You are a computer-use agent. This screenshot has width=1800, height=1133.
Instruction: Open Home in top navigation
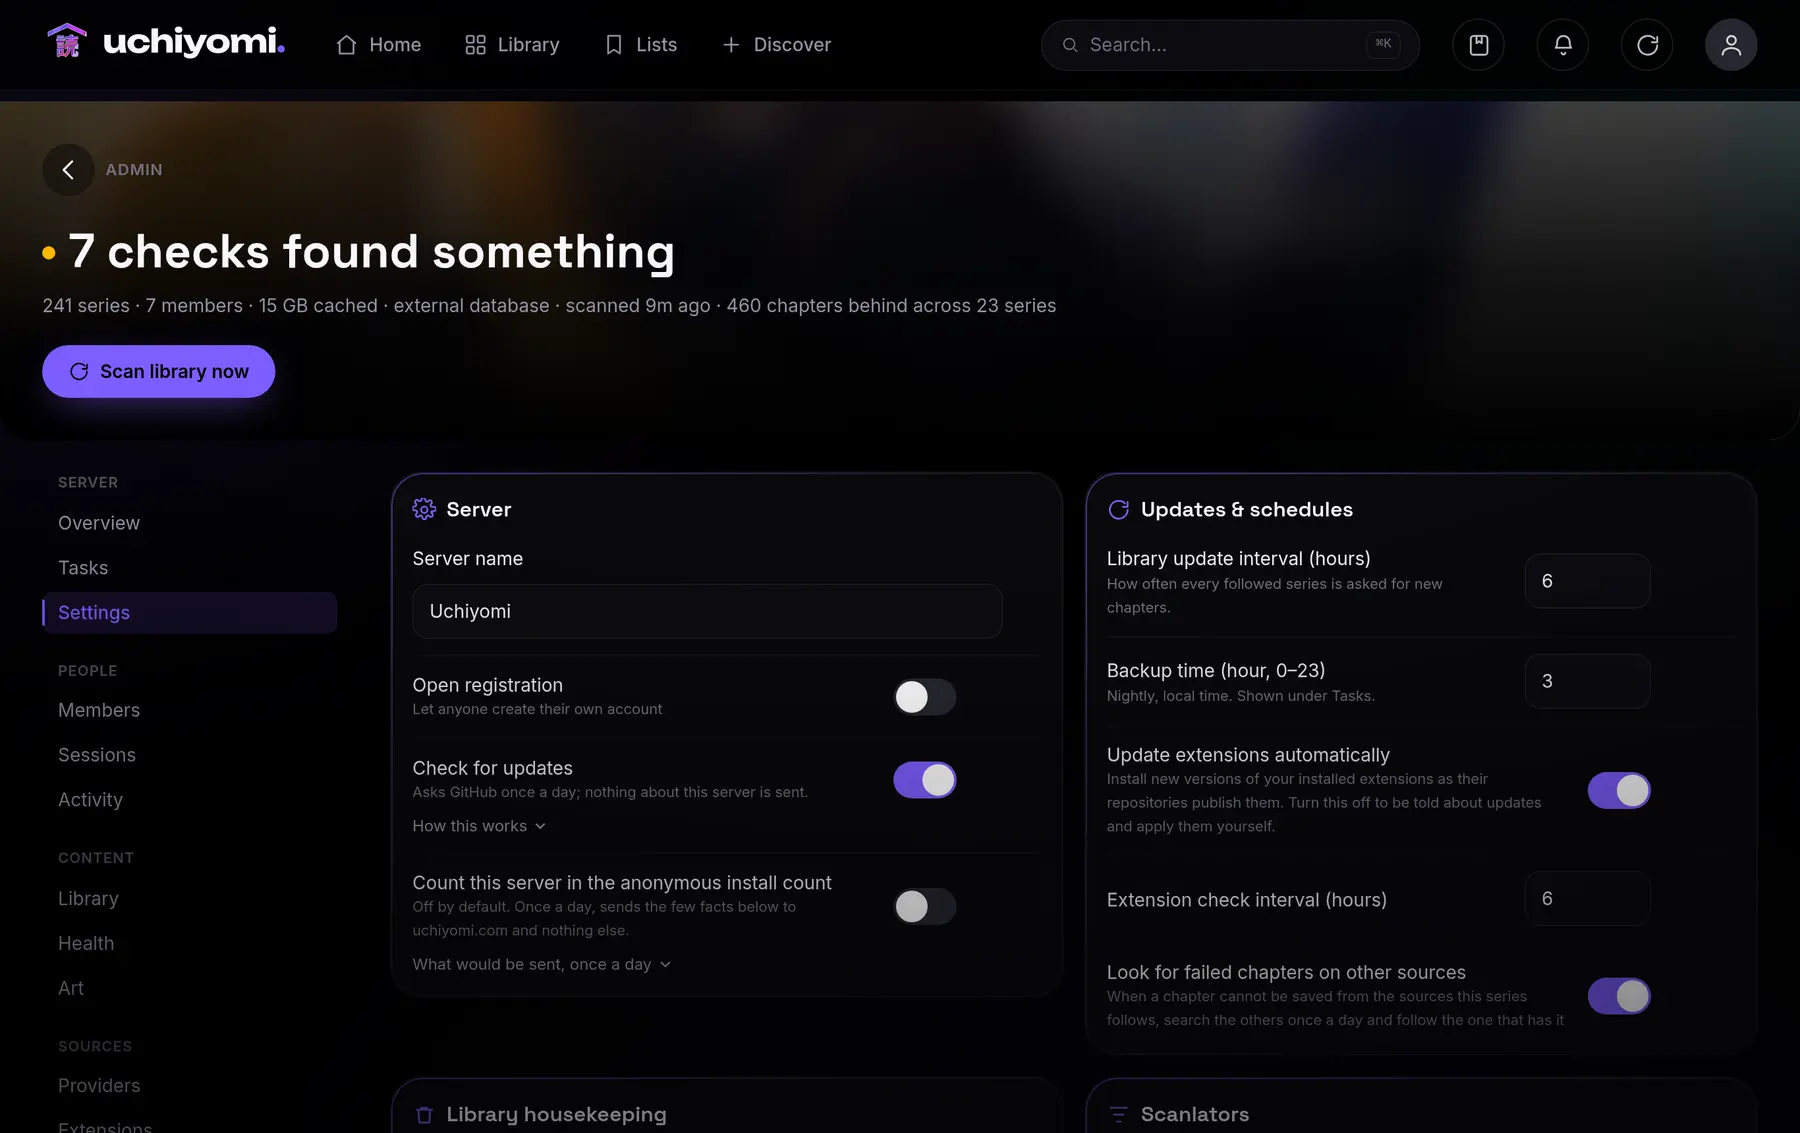click(378, 45)
